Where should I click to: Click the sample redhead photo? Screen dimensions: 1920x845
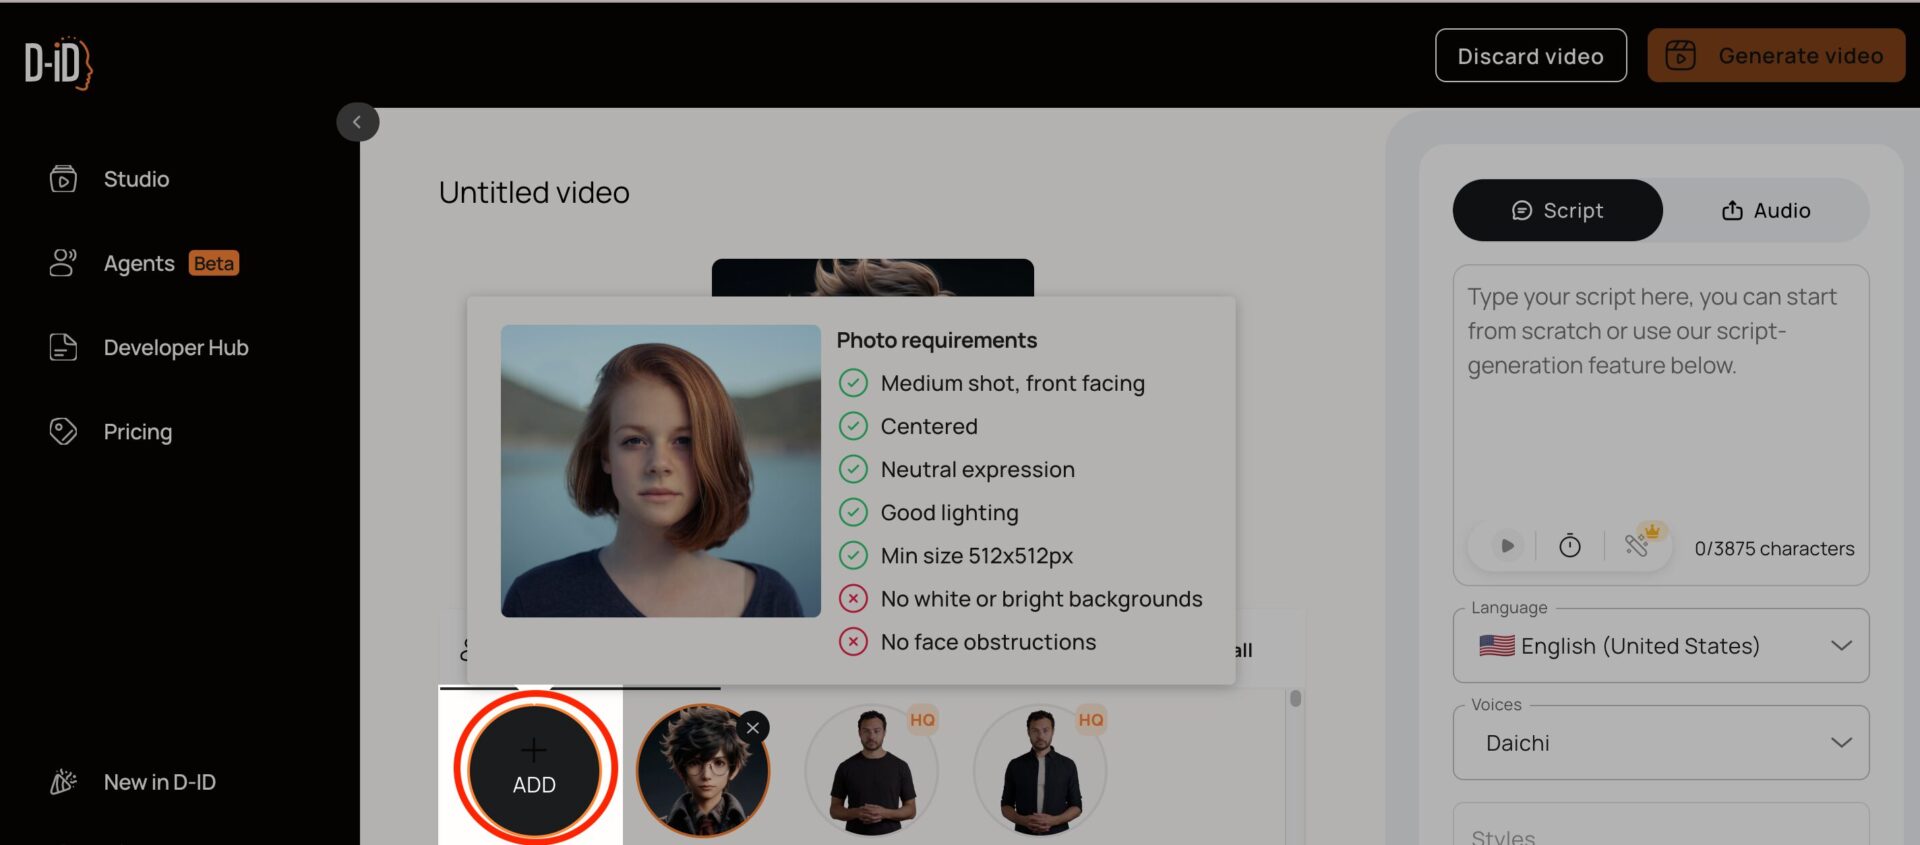click(660, 470)
